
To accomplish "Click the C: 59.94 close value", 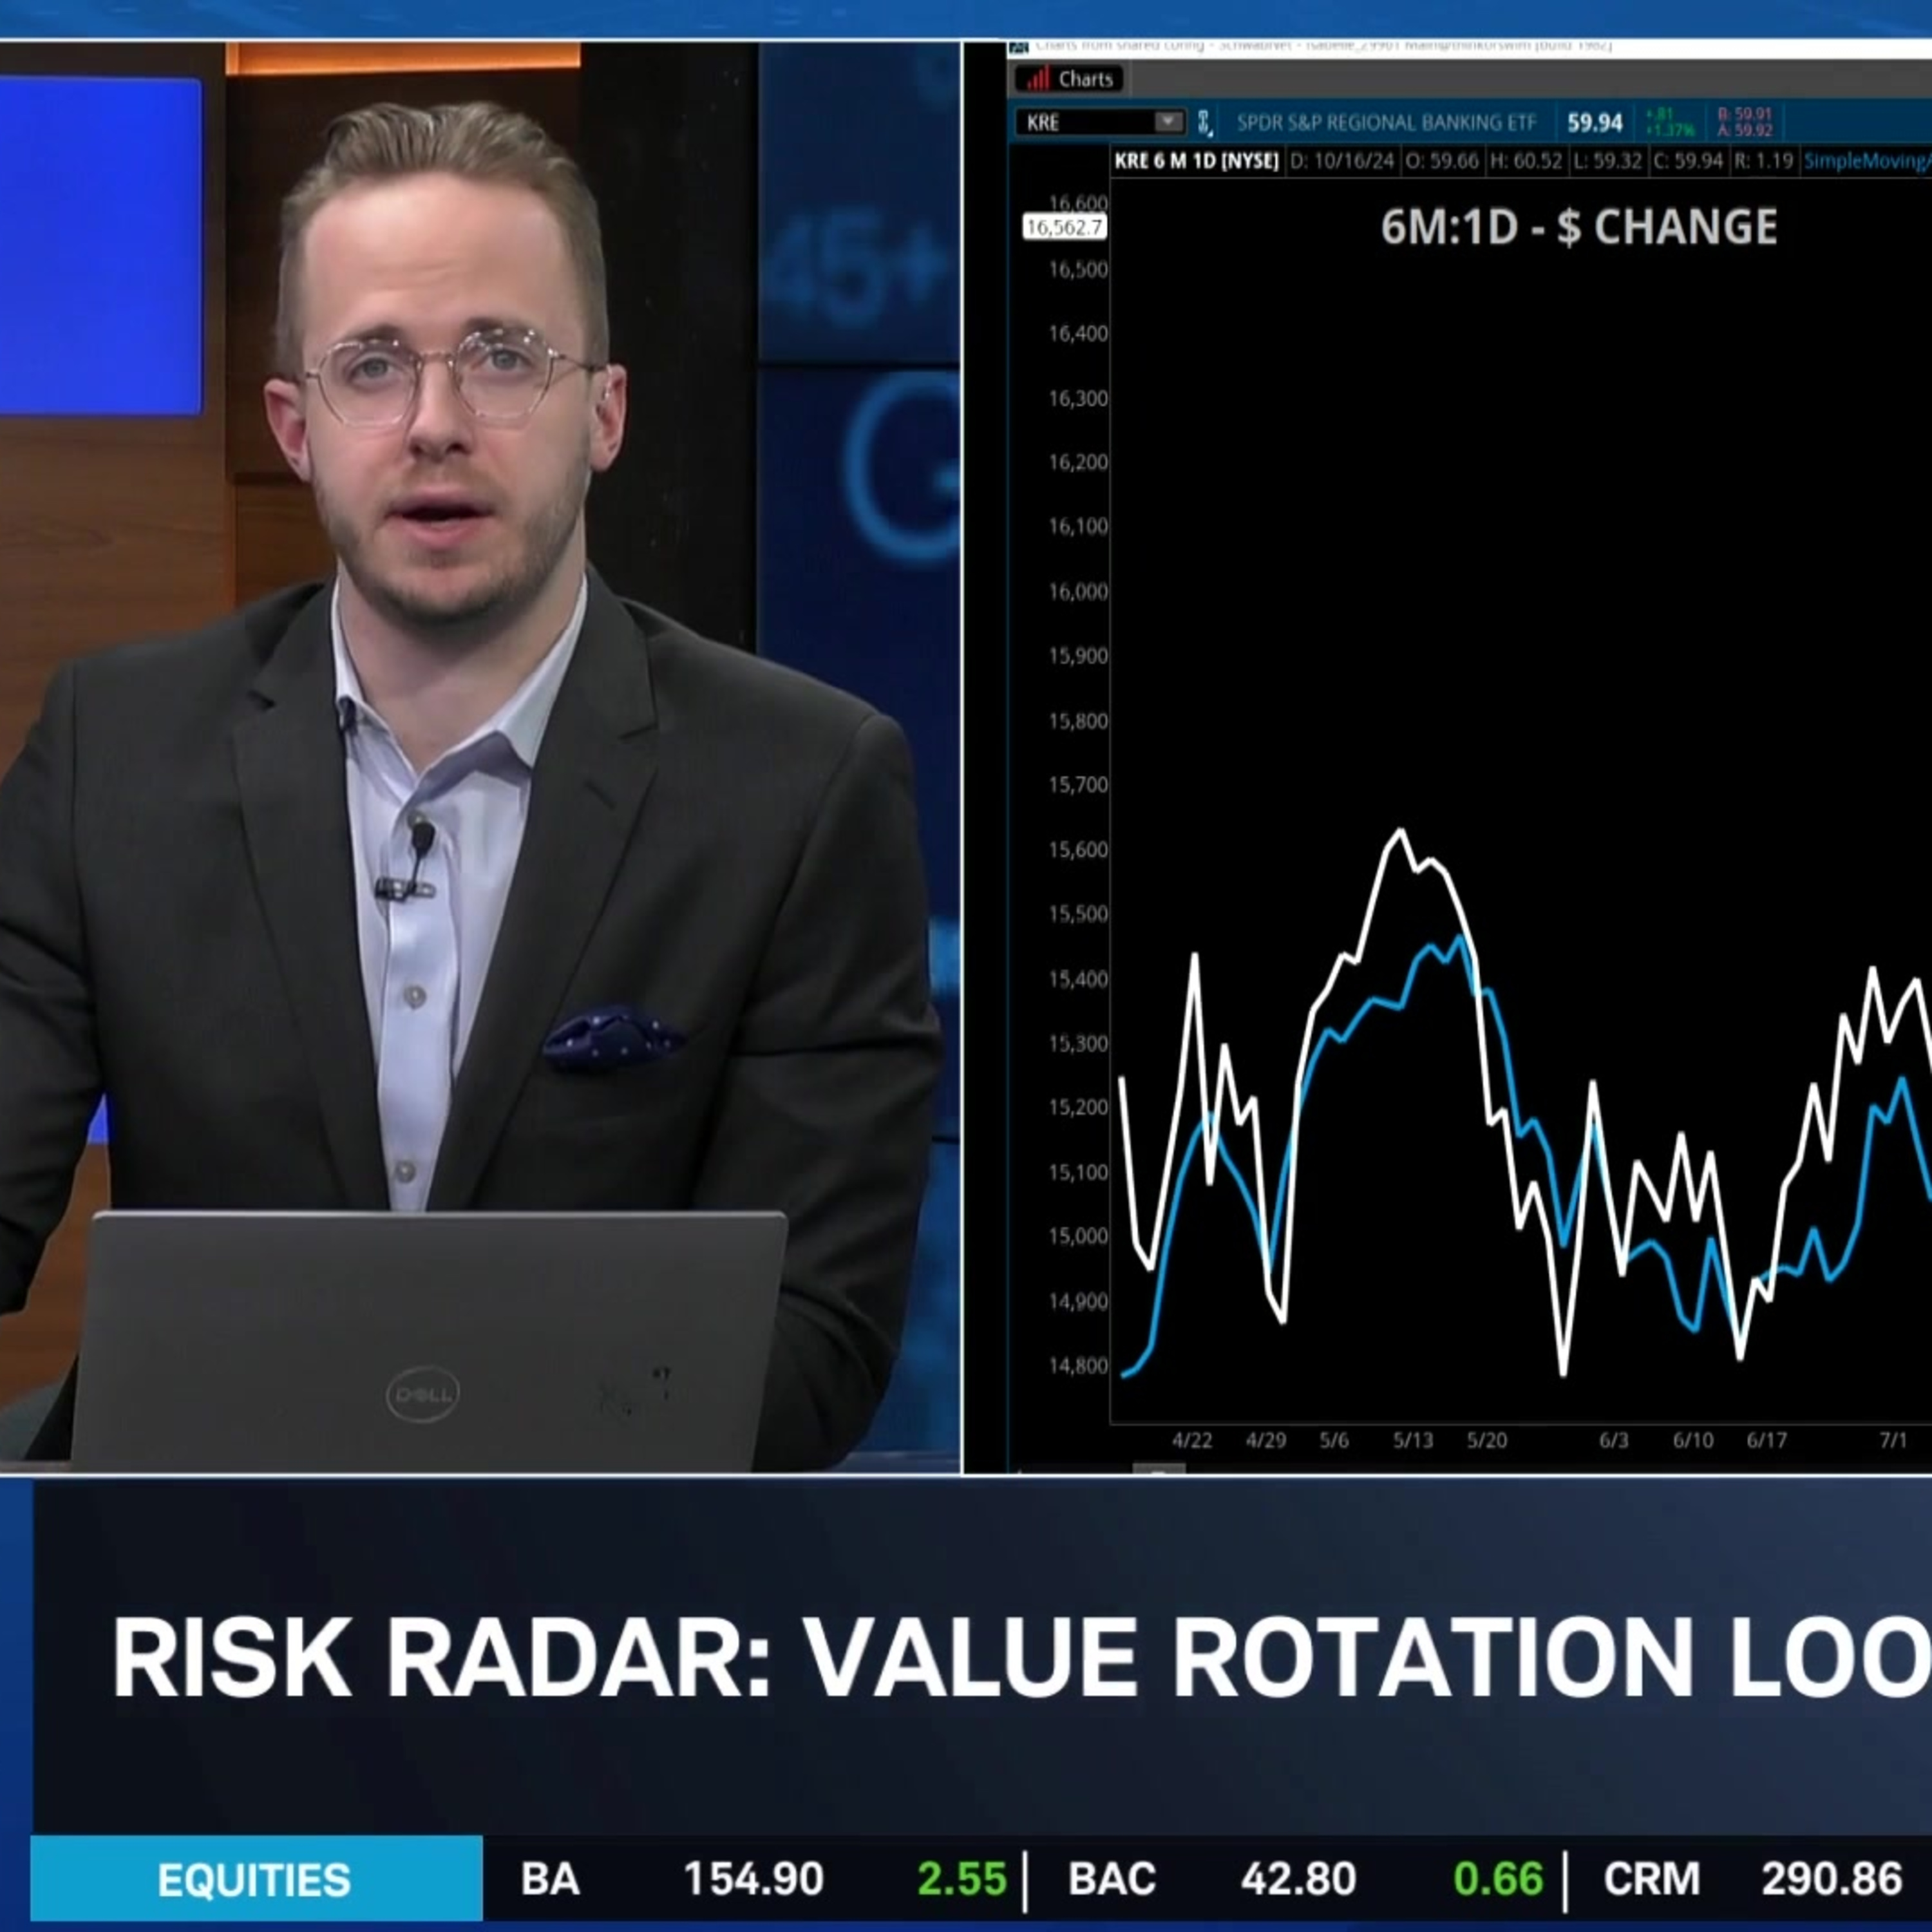I will point(1689,161).
